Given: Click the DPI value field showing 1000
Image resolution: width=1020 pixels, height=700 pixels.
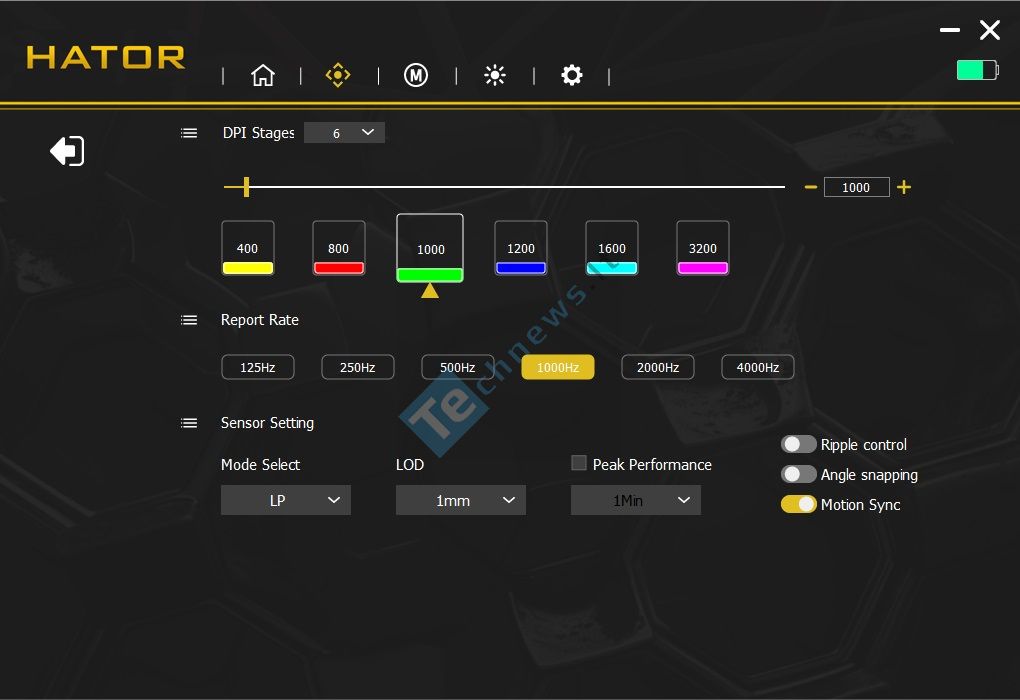Looking at the screenshot, I should pos(856,187).
